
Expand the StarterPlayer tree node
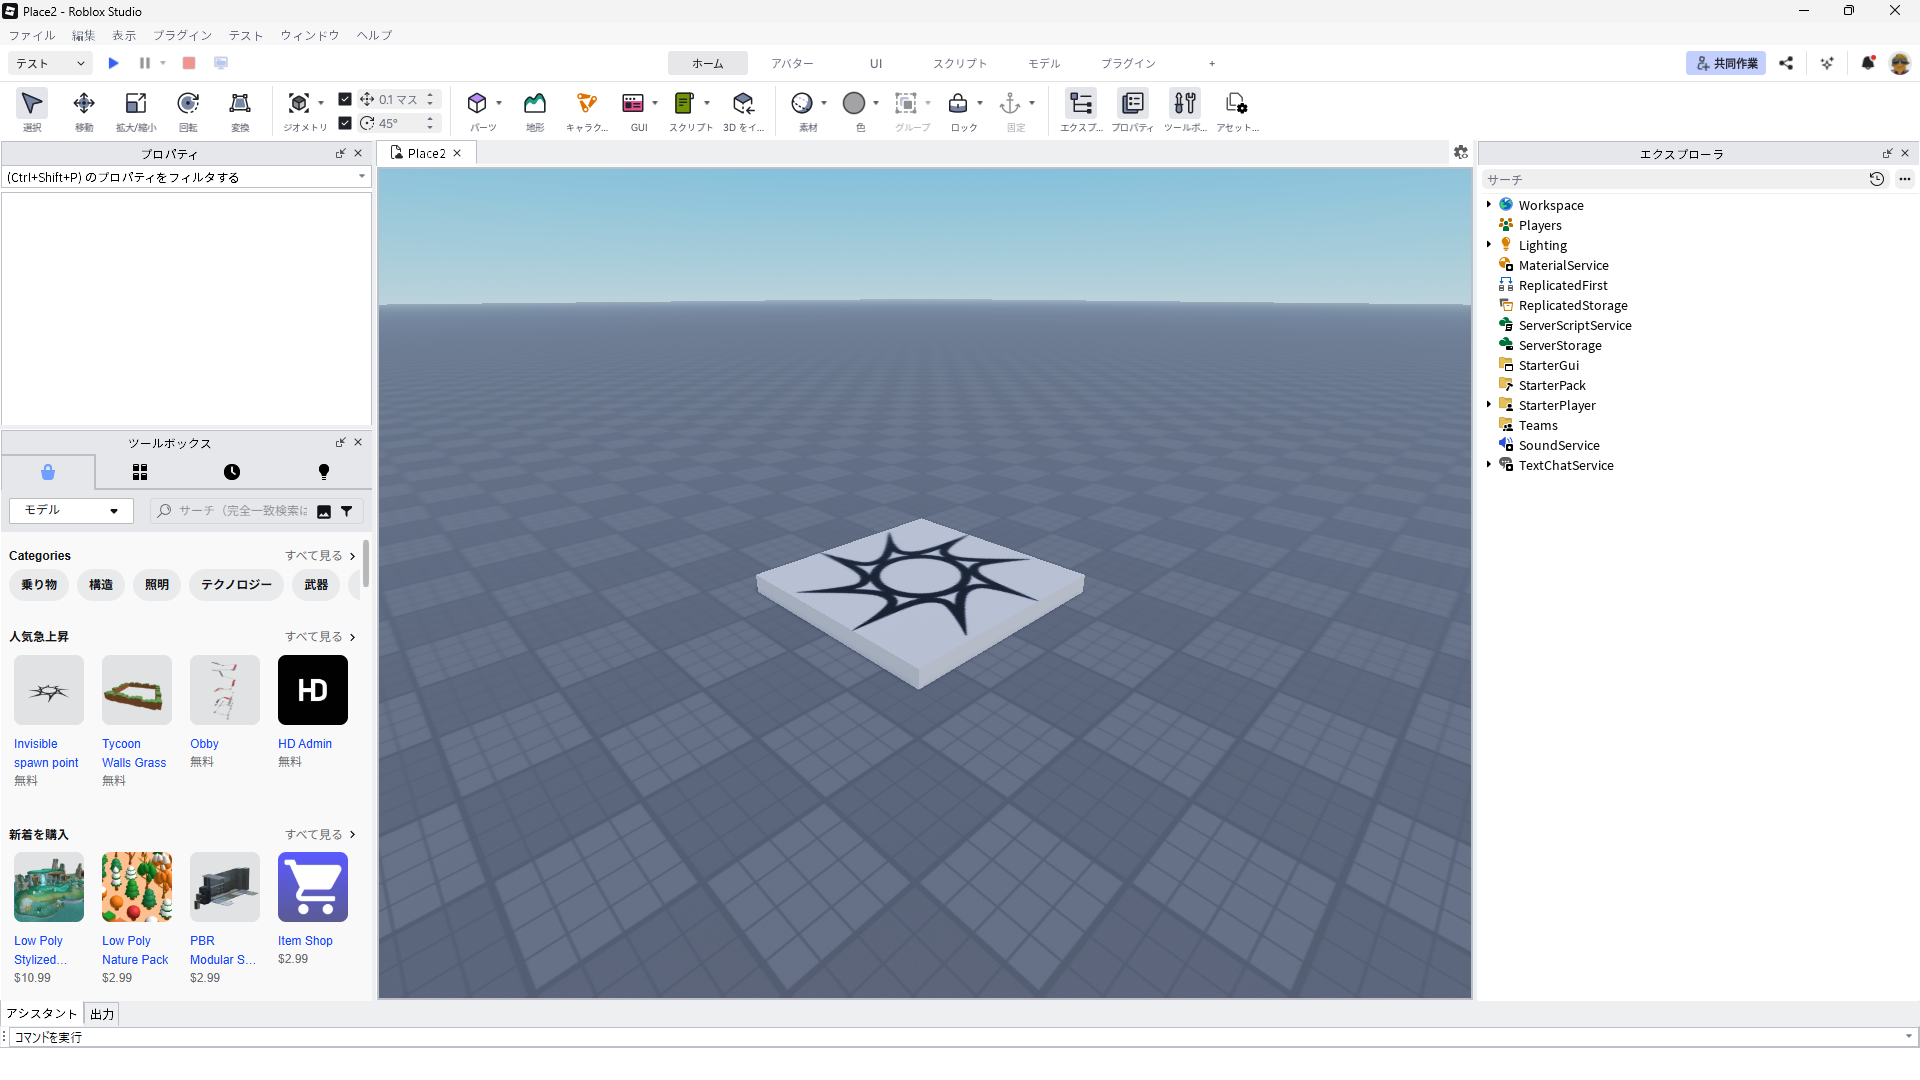(x=1489, y=405)
